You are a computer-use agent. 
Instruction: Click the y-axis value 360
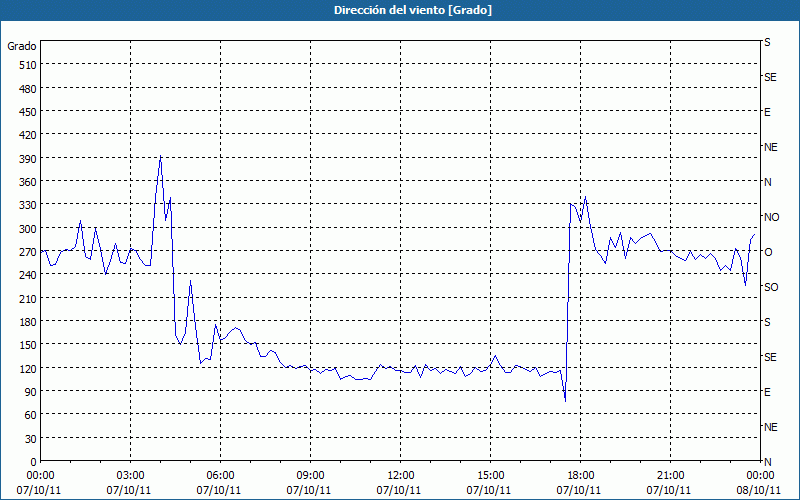tap(28, 182)
